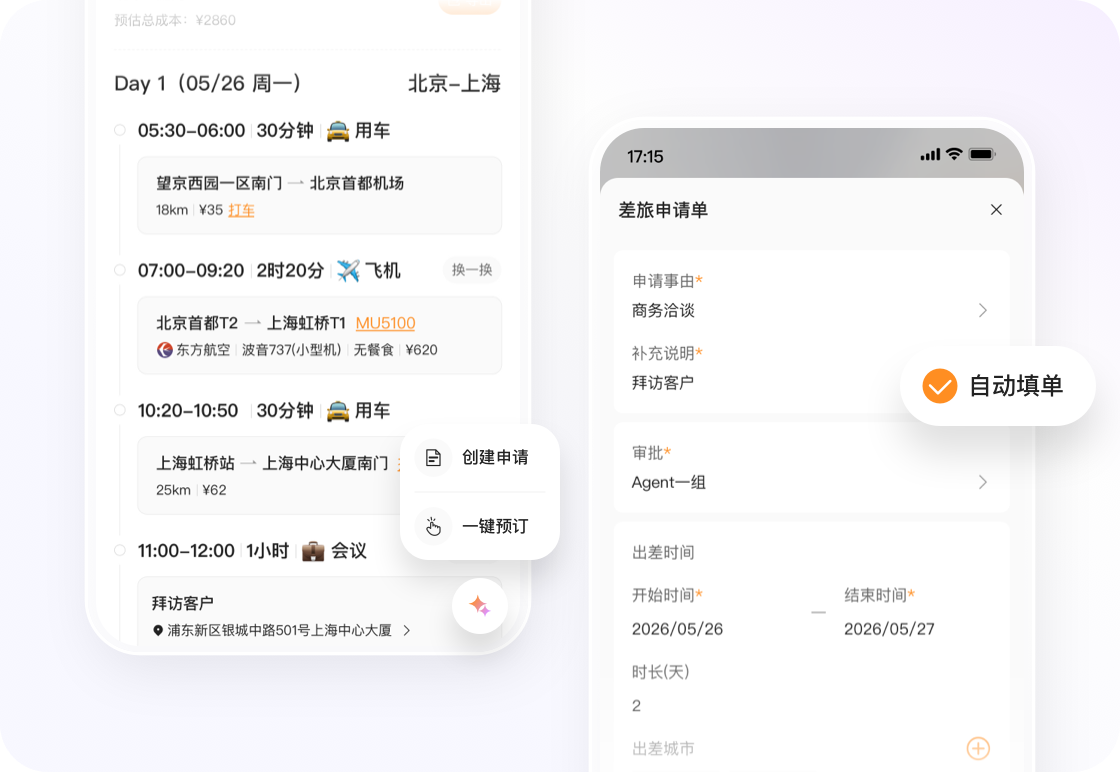1120x772 pixels.
Task: Click the 无餐食 meal info text
Action: click(374, 350)
